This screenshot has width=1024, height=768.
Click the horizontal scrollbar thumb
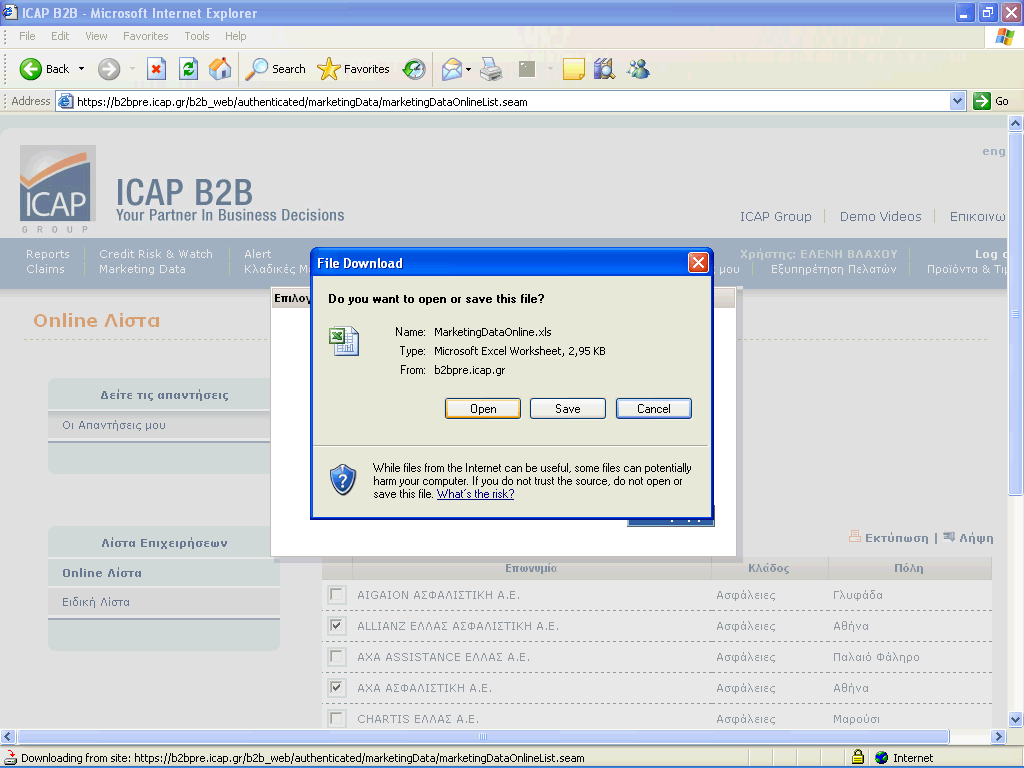point(483,737)
